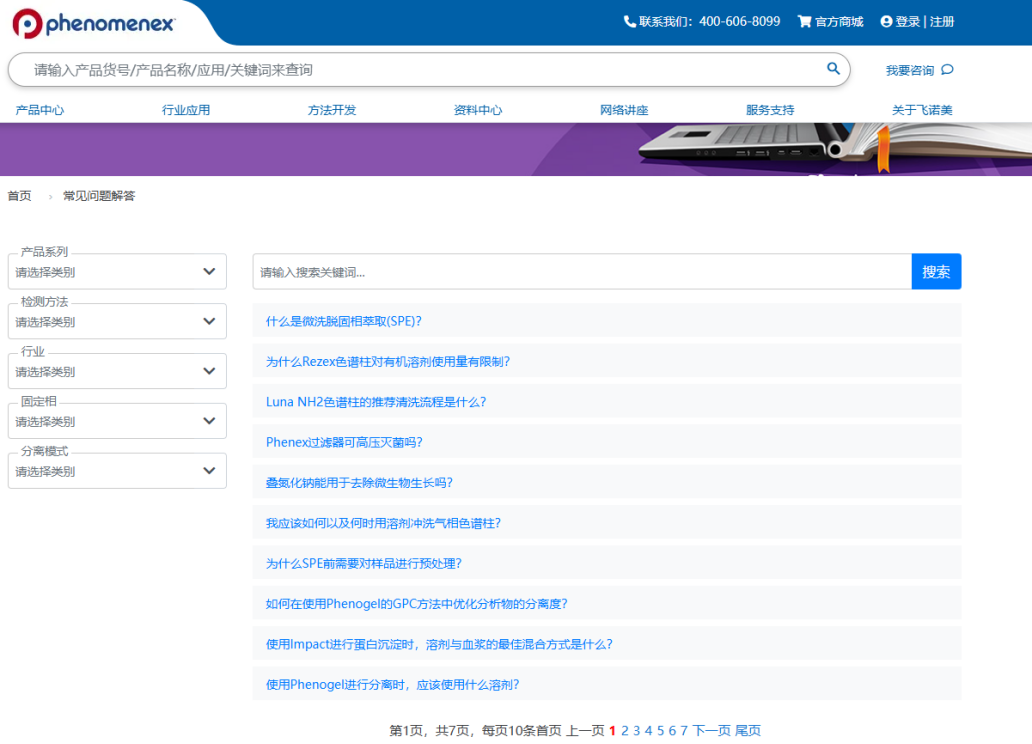Open the 关于飞诺美 menu

(922, 110)
